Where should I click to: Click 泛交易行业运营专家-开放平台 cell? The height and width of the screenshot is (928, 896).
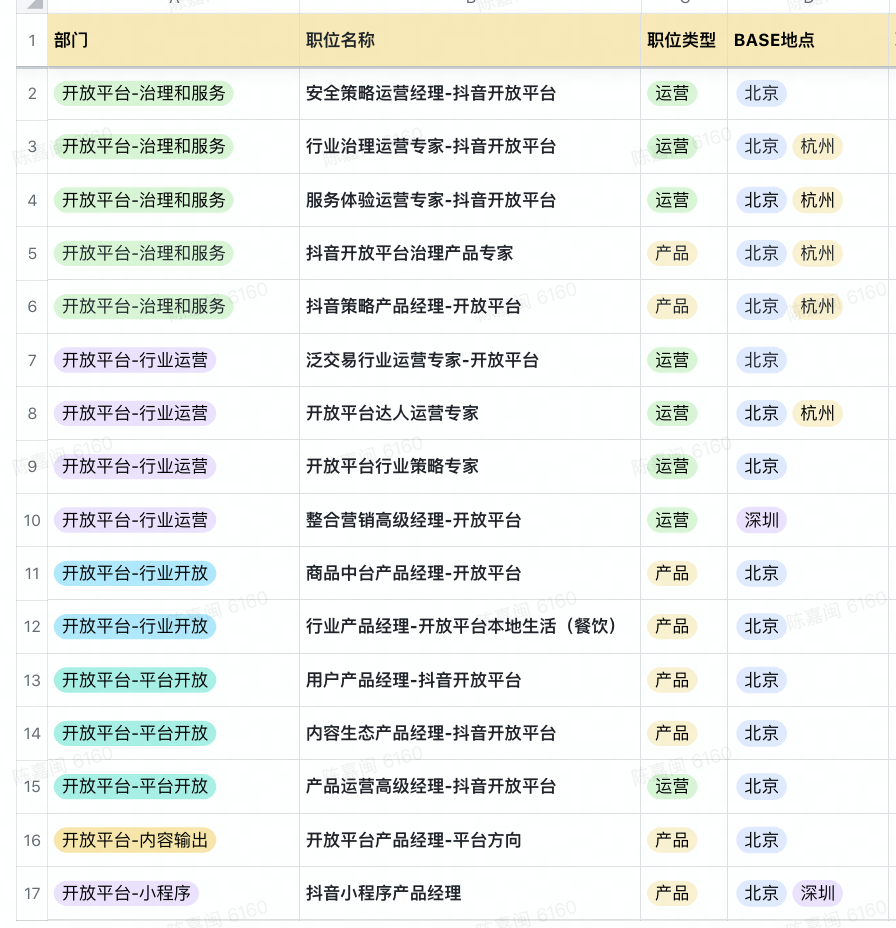[x=470, y=360]
